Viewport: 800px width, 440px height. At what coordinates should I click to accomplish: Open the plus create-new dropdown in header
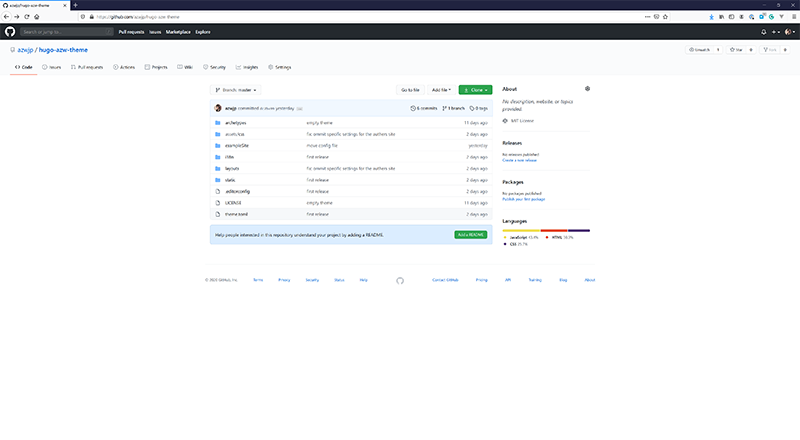click(x=776, y=32)
